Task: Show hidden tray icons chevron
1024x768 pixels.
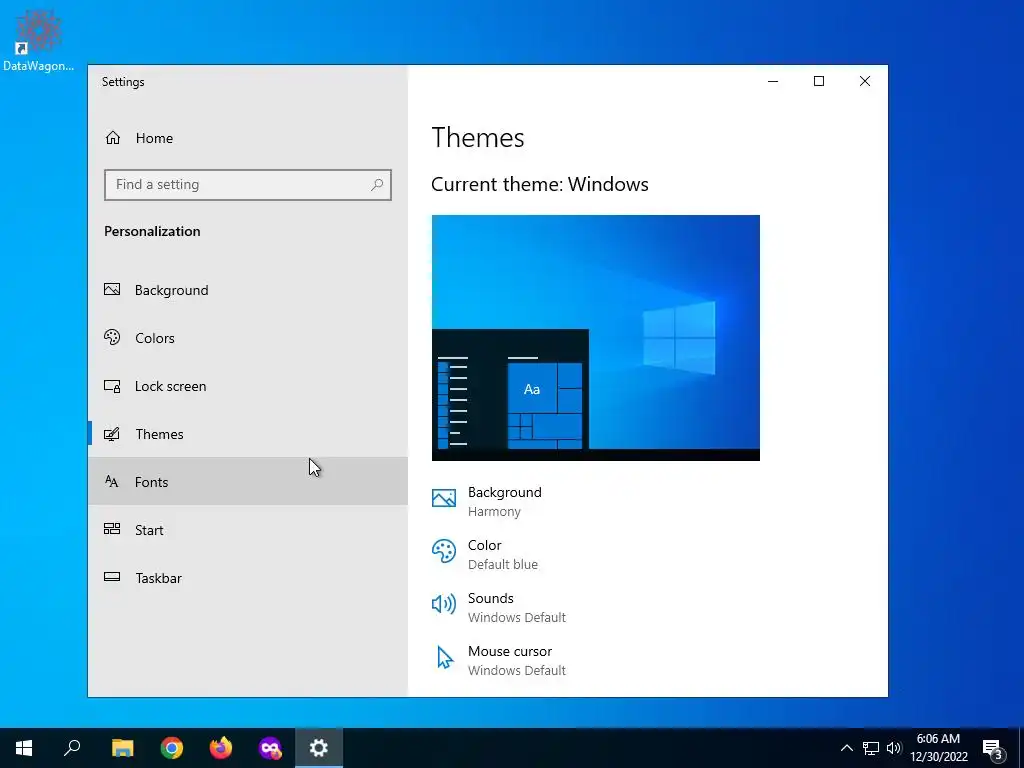Action: [x=846, y=748]
